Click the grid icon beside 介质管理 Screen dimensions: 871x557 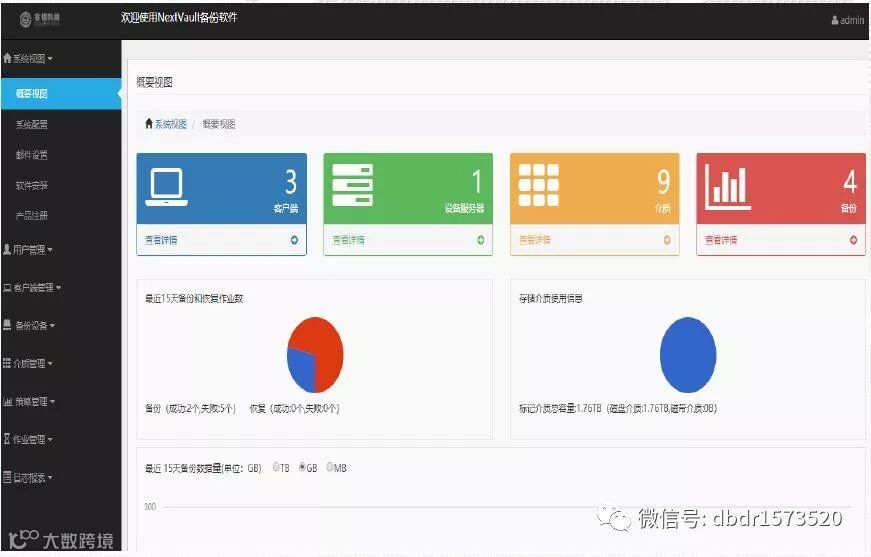(x=7, y=363)
